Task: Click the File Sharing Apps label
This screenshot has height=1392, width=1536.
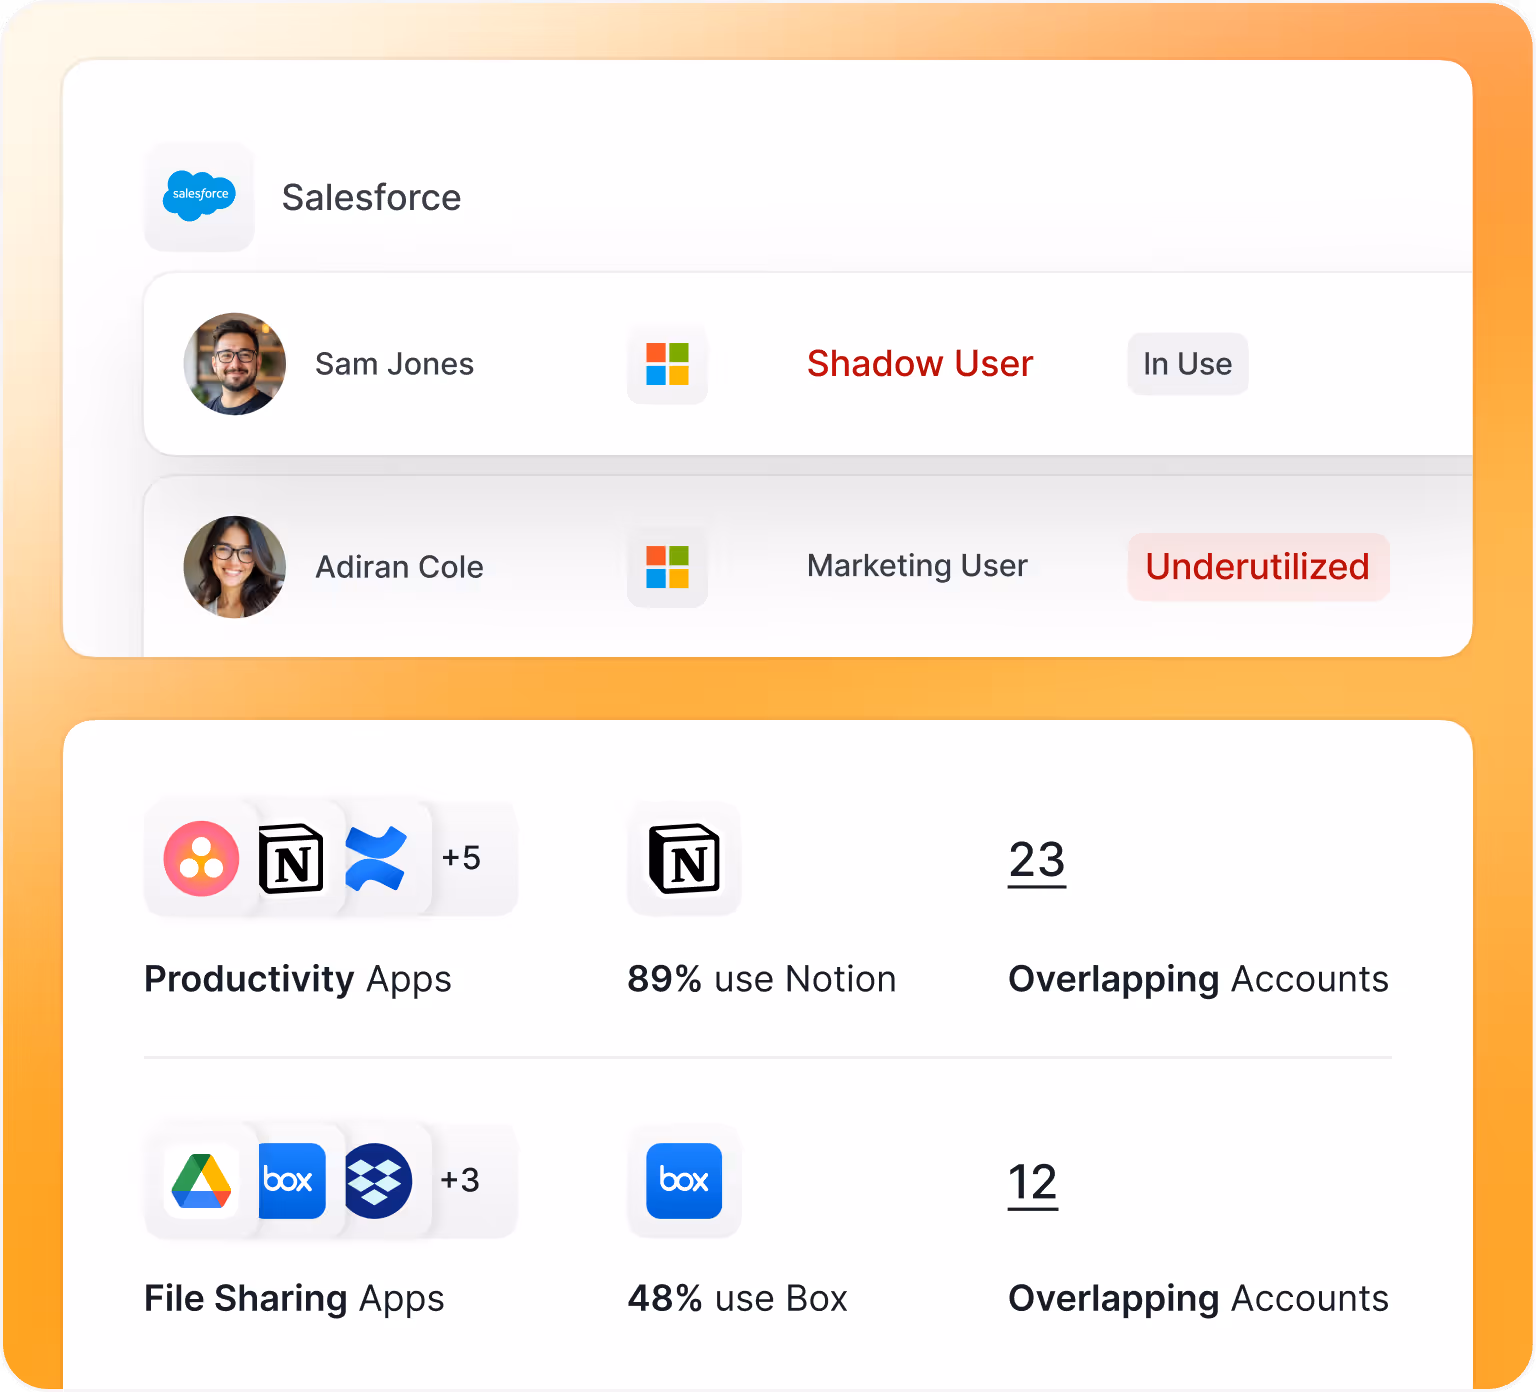Action: (x=294, y=1298)
